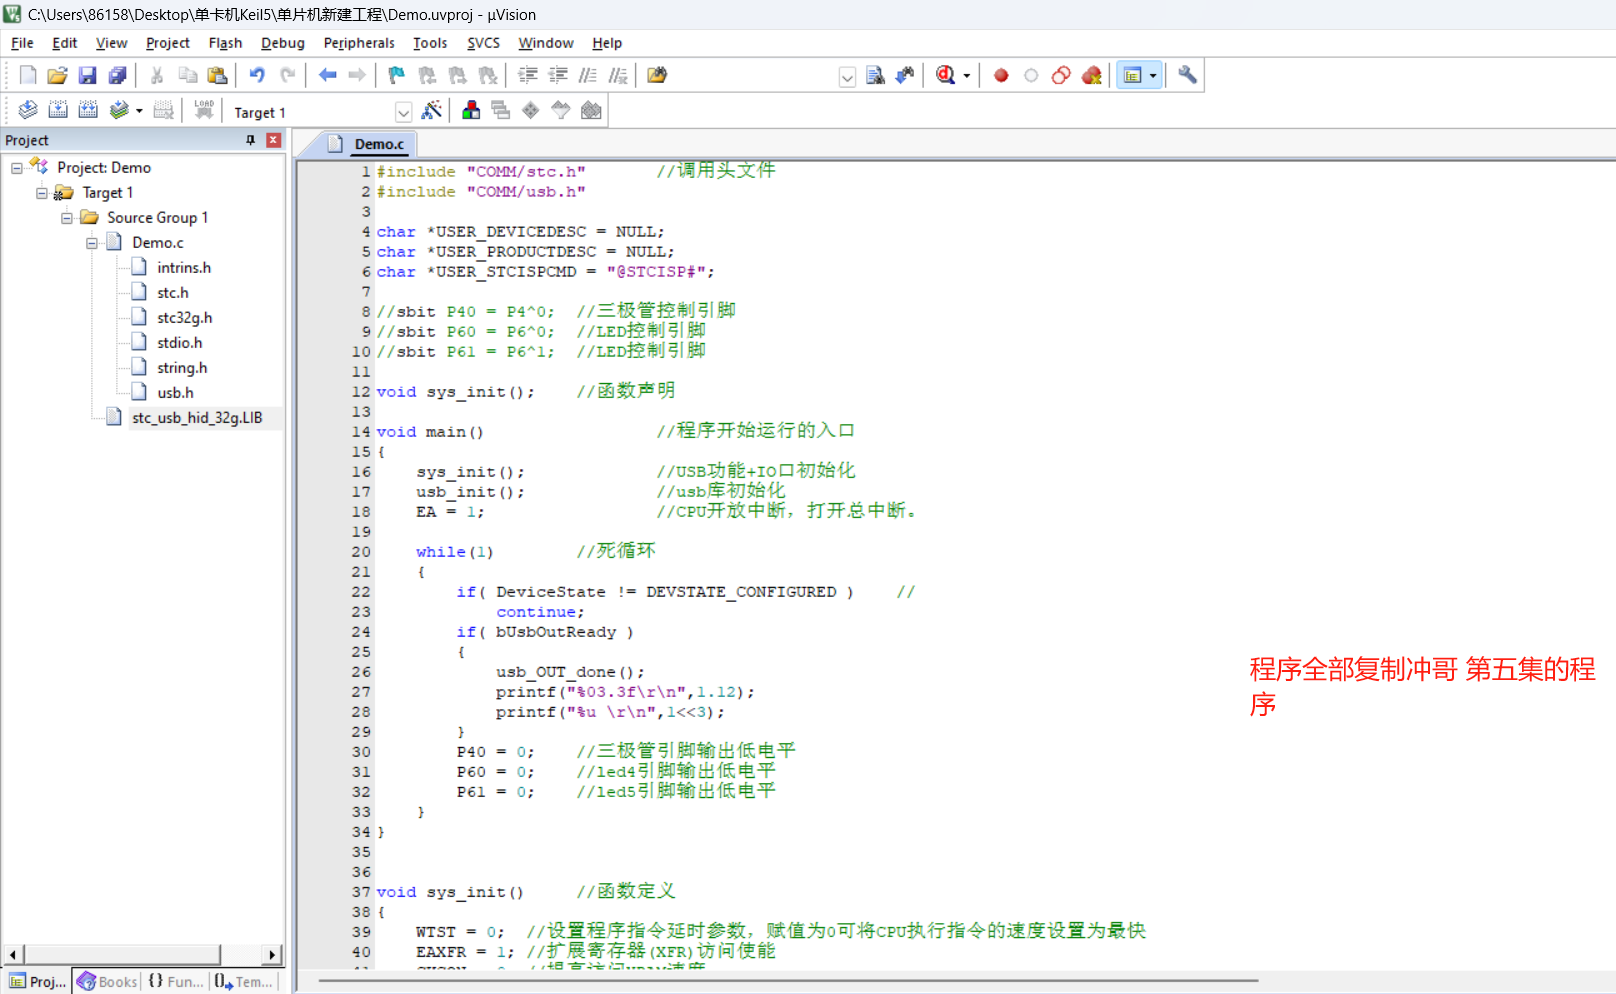Insert breakpoint red dot icon
Viewport: 1616px width, 994px height.
pos(1001,75)
